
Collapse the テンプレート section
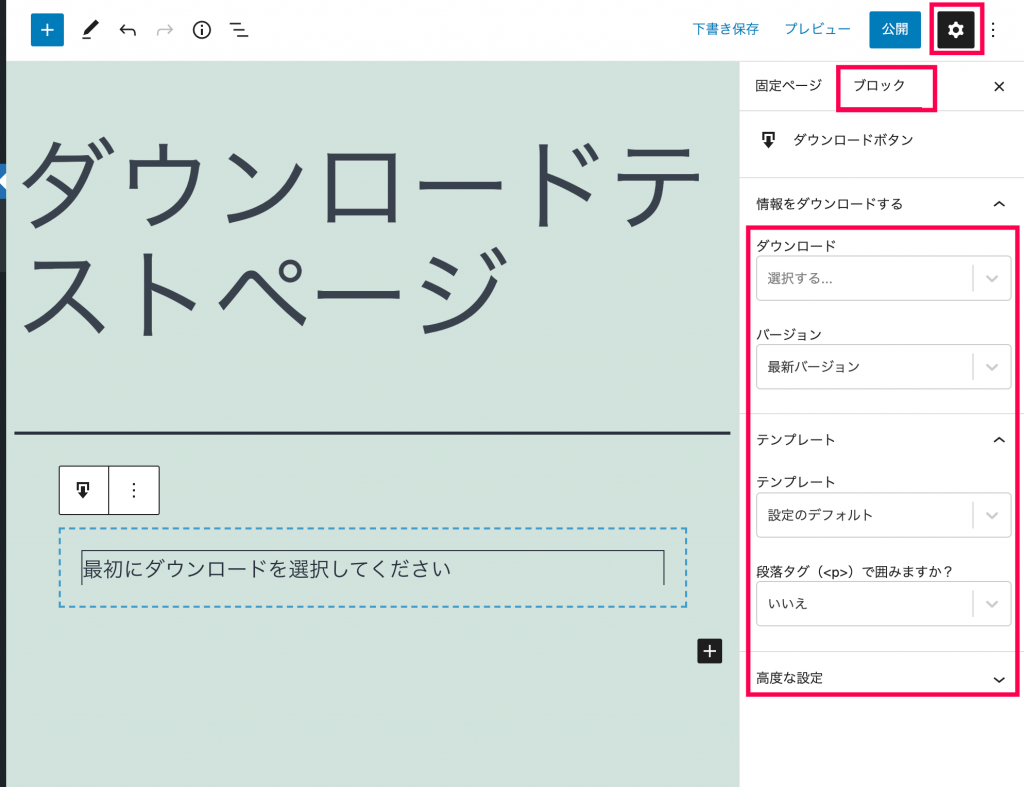[x=882, y=440]
